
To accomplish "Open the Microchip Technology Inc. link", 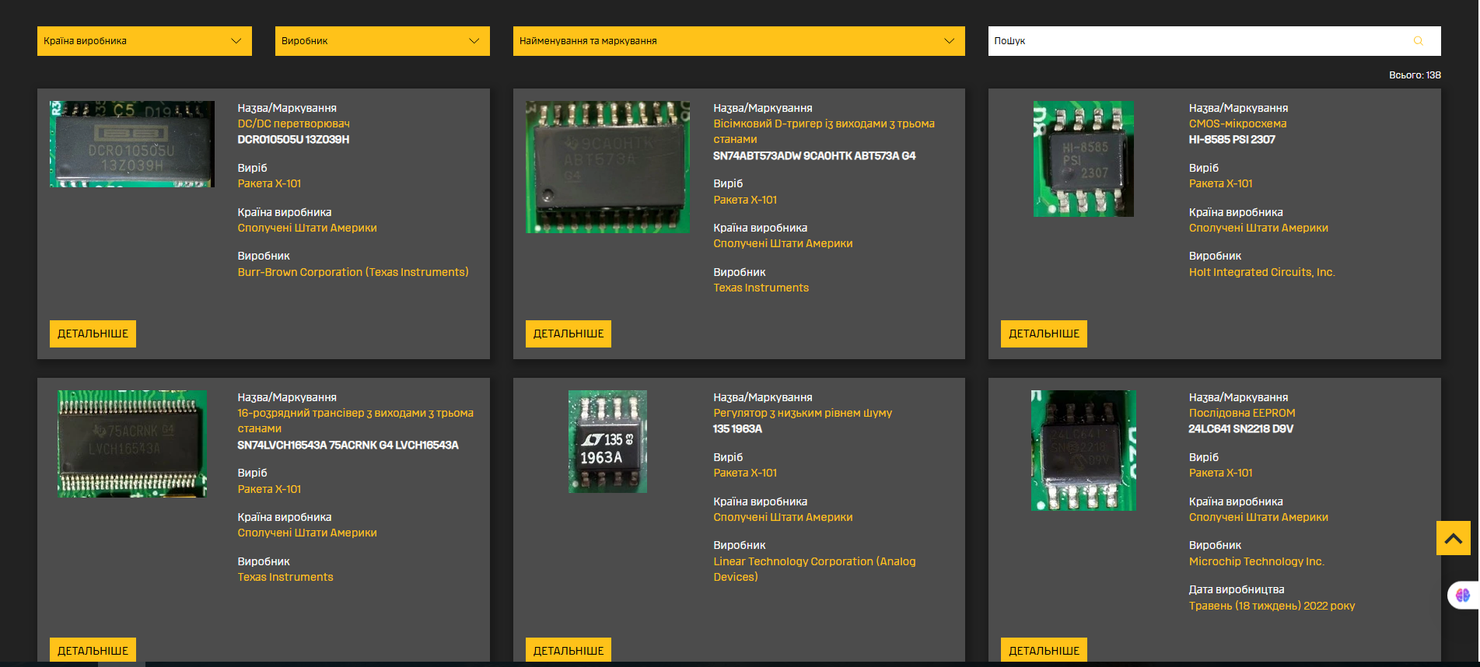I will click(x=1256, y=561).
